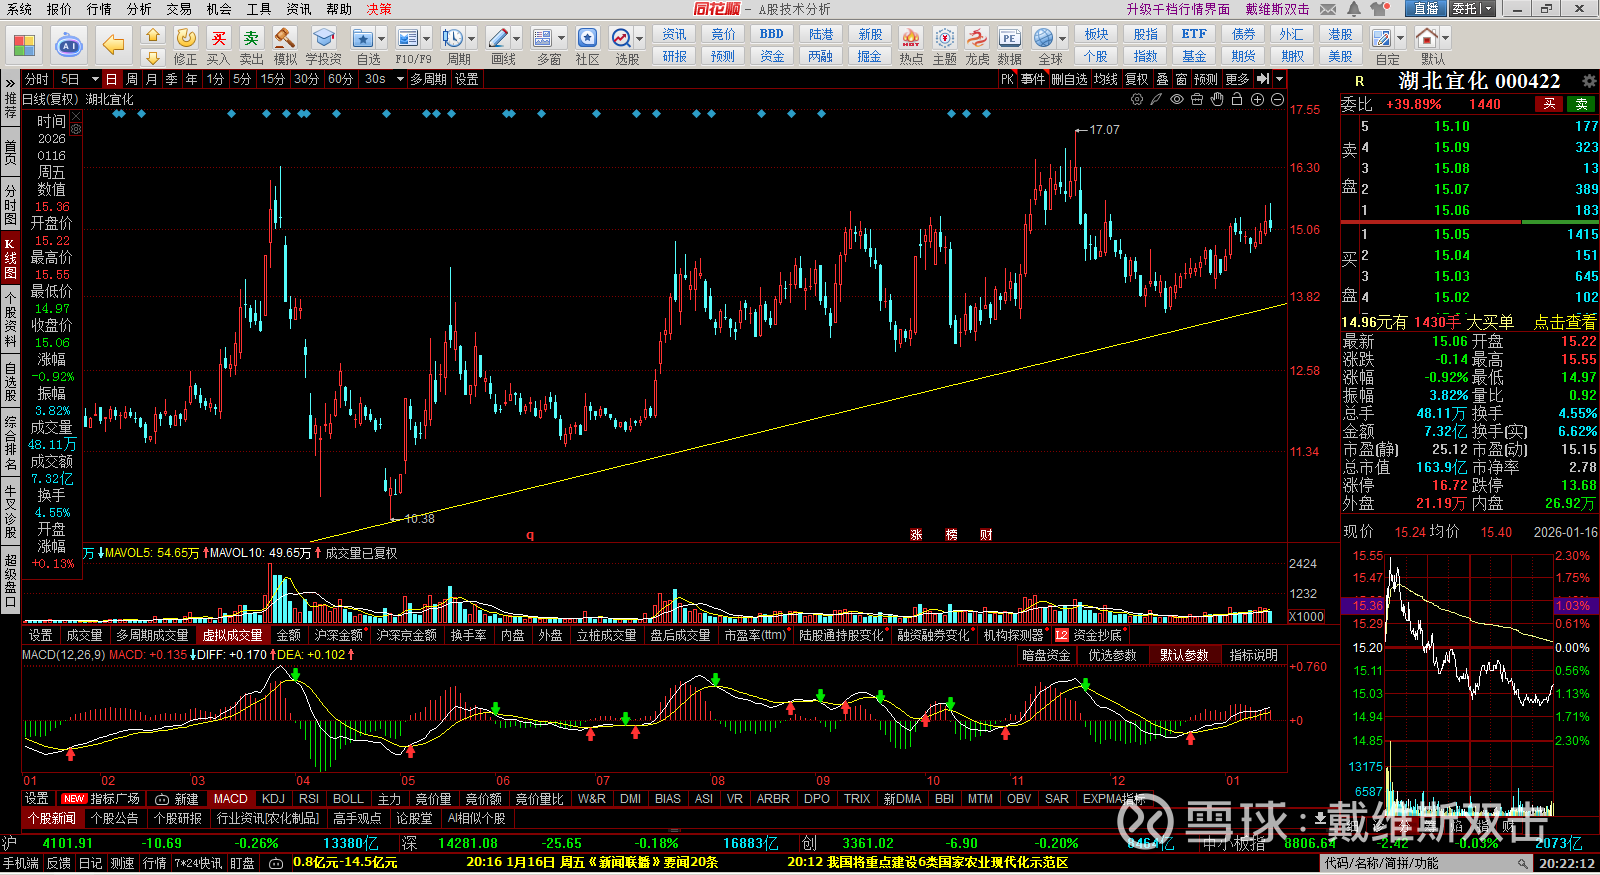Toggle 复权 price adjustment option
1600x875 pixels.
pos(1136,79)
